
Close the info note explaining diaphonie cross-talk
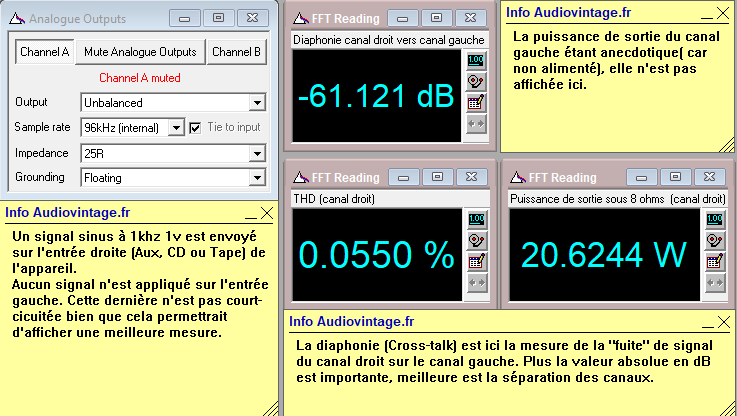click(724, 322)
